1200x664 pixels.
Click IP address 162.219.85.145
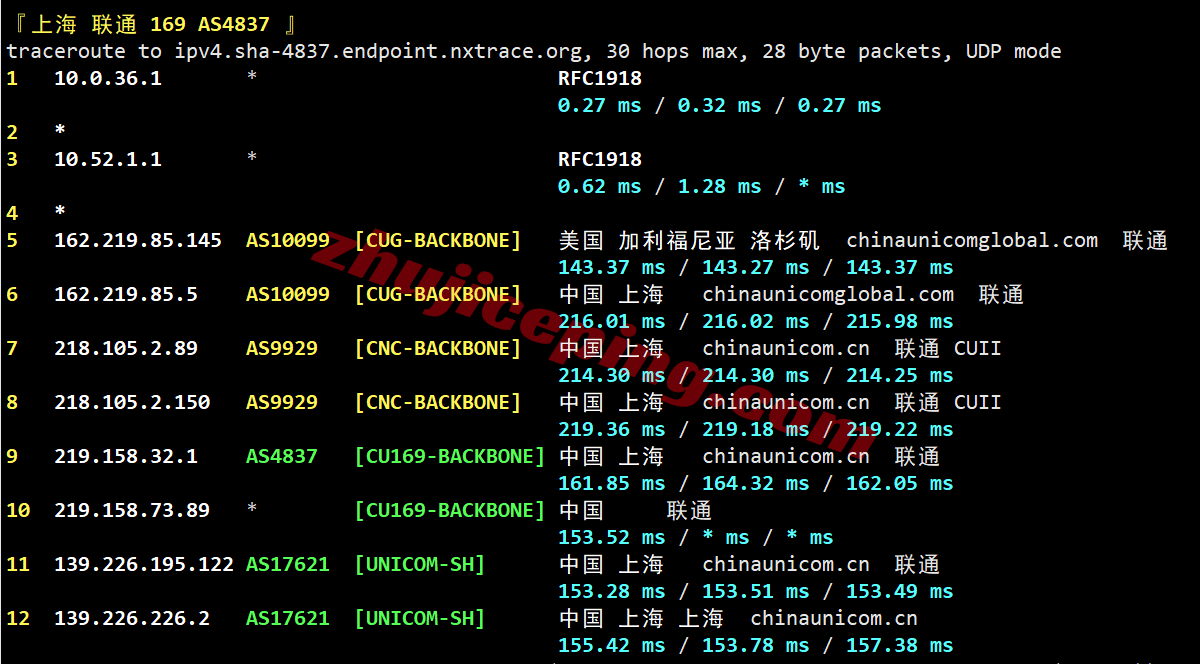(x=138, y=240)
